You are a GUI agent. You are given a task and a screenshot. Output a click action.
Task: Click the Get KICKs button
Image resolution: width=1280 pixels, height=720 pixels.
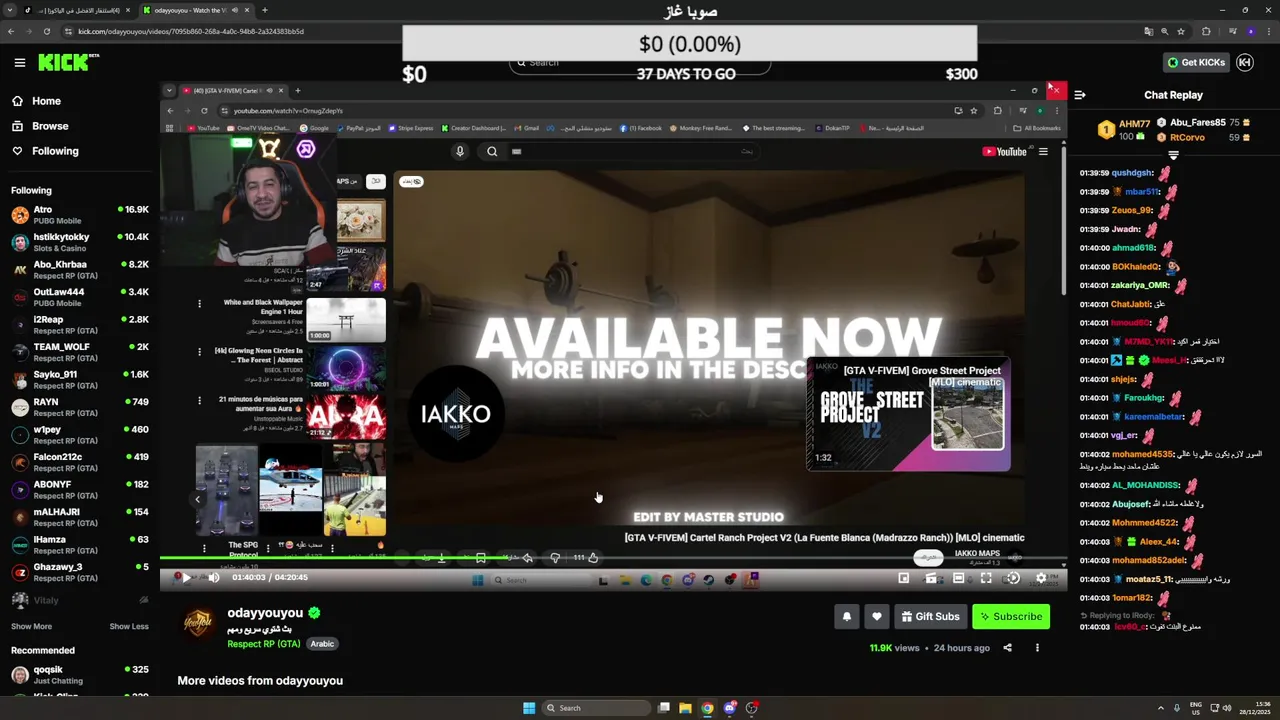(x=1195, y=62)
